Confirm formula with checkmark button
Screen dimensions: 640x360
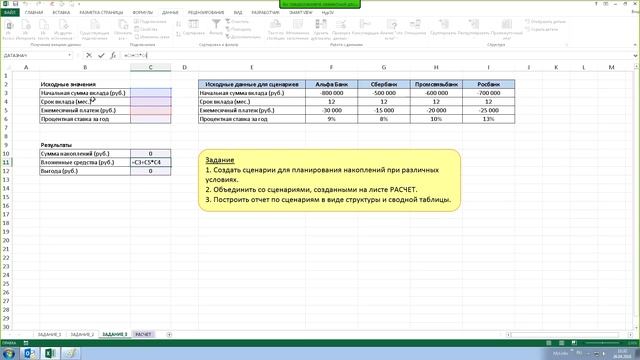click(101, 55)
